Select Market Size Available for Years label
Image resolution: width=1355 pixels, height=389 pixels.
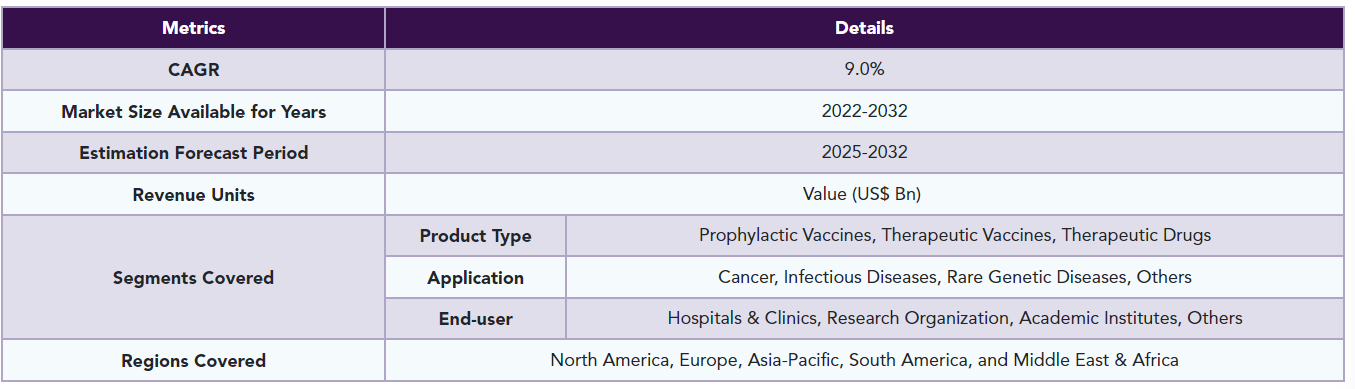click(x=194, y=112)
